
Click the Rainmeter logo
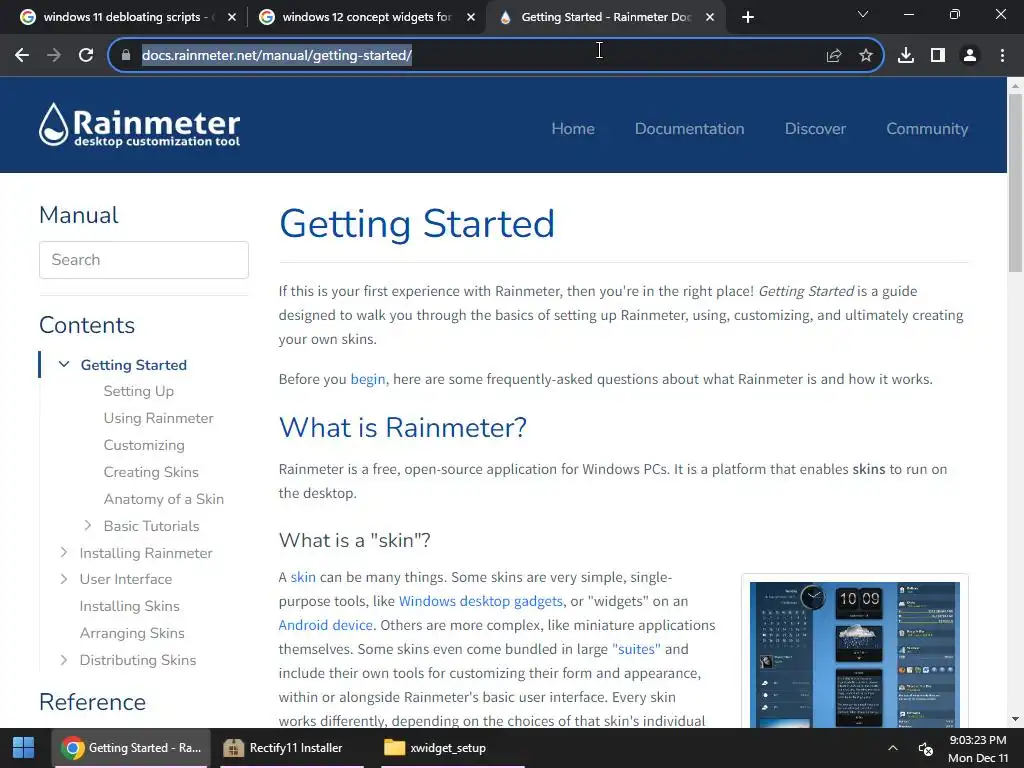(139, 125)
